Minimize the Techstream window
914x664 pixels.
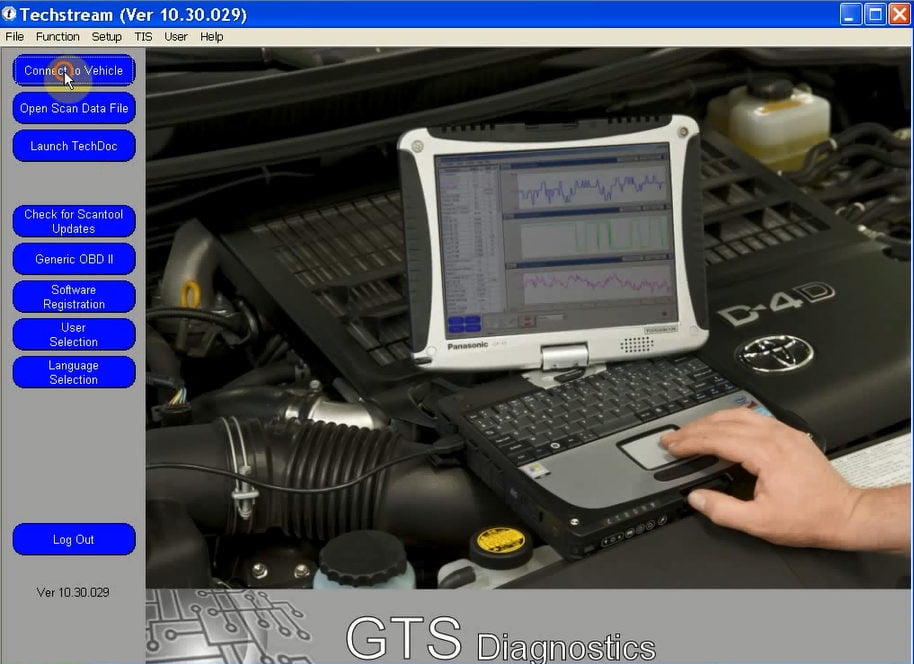[x=850, y=14]
